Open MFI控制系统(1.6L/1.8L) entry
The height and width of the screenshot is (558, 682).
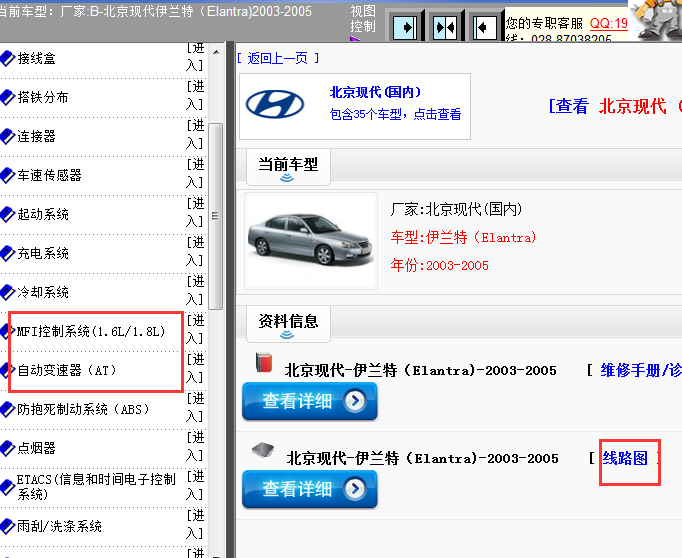(x=91, y=331)
